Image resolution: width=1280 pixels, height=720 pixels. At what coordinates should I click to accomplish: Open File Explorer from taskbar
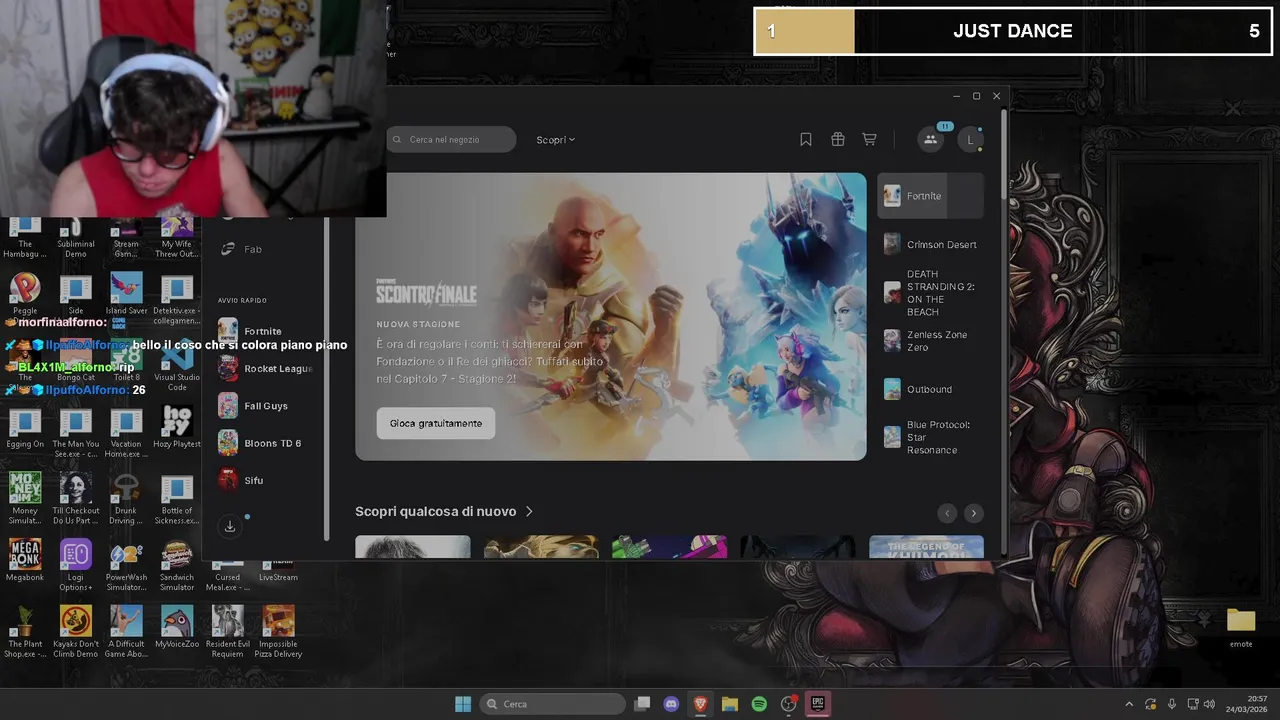(x=730, y=704)
